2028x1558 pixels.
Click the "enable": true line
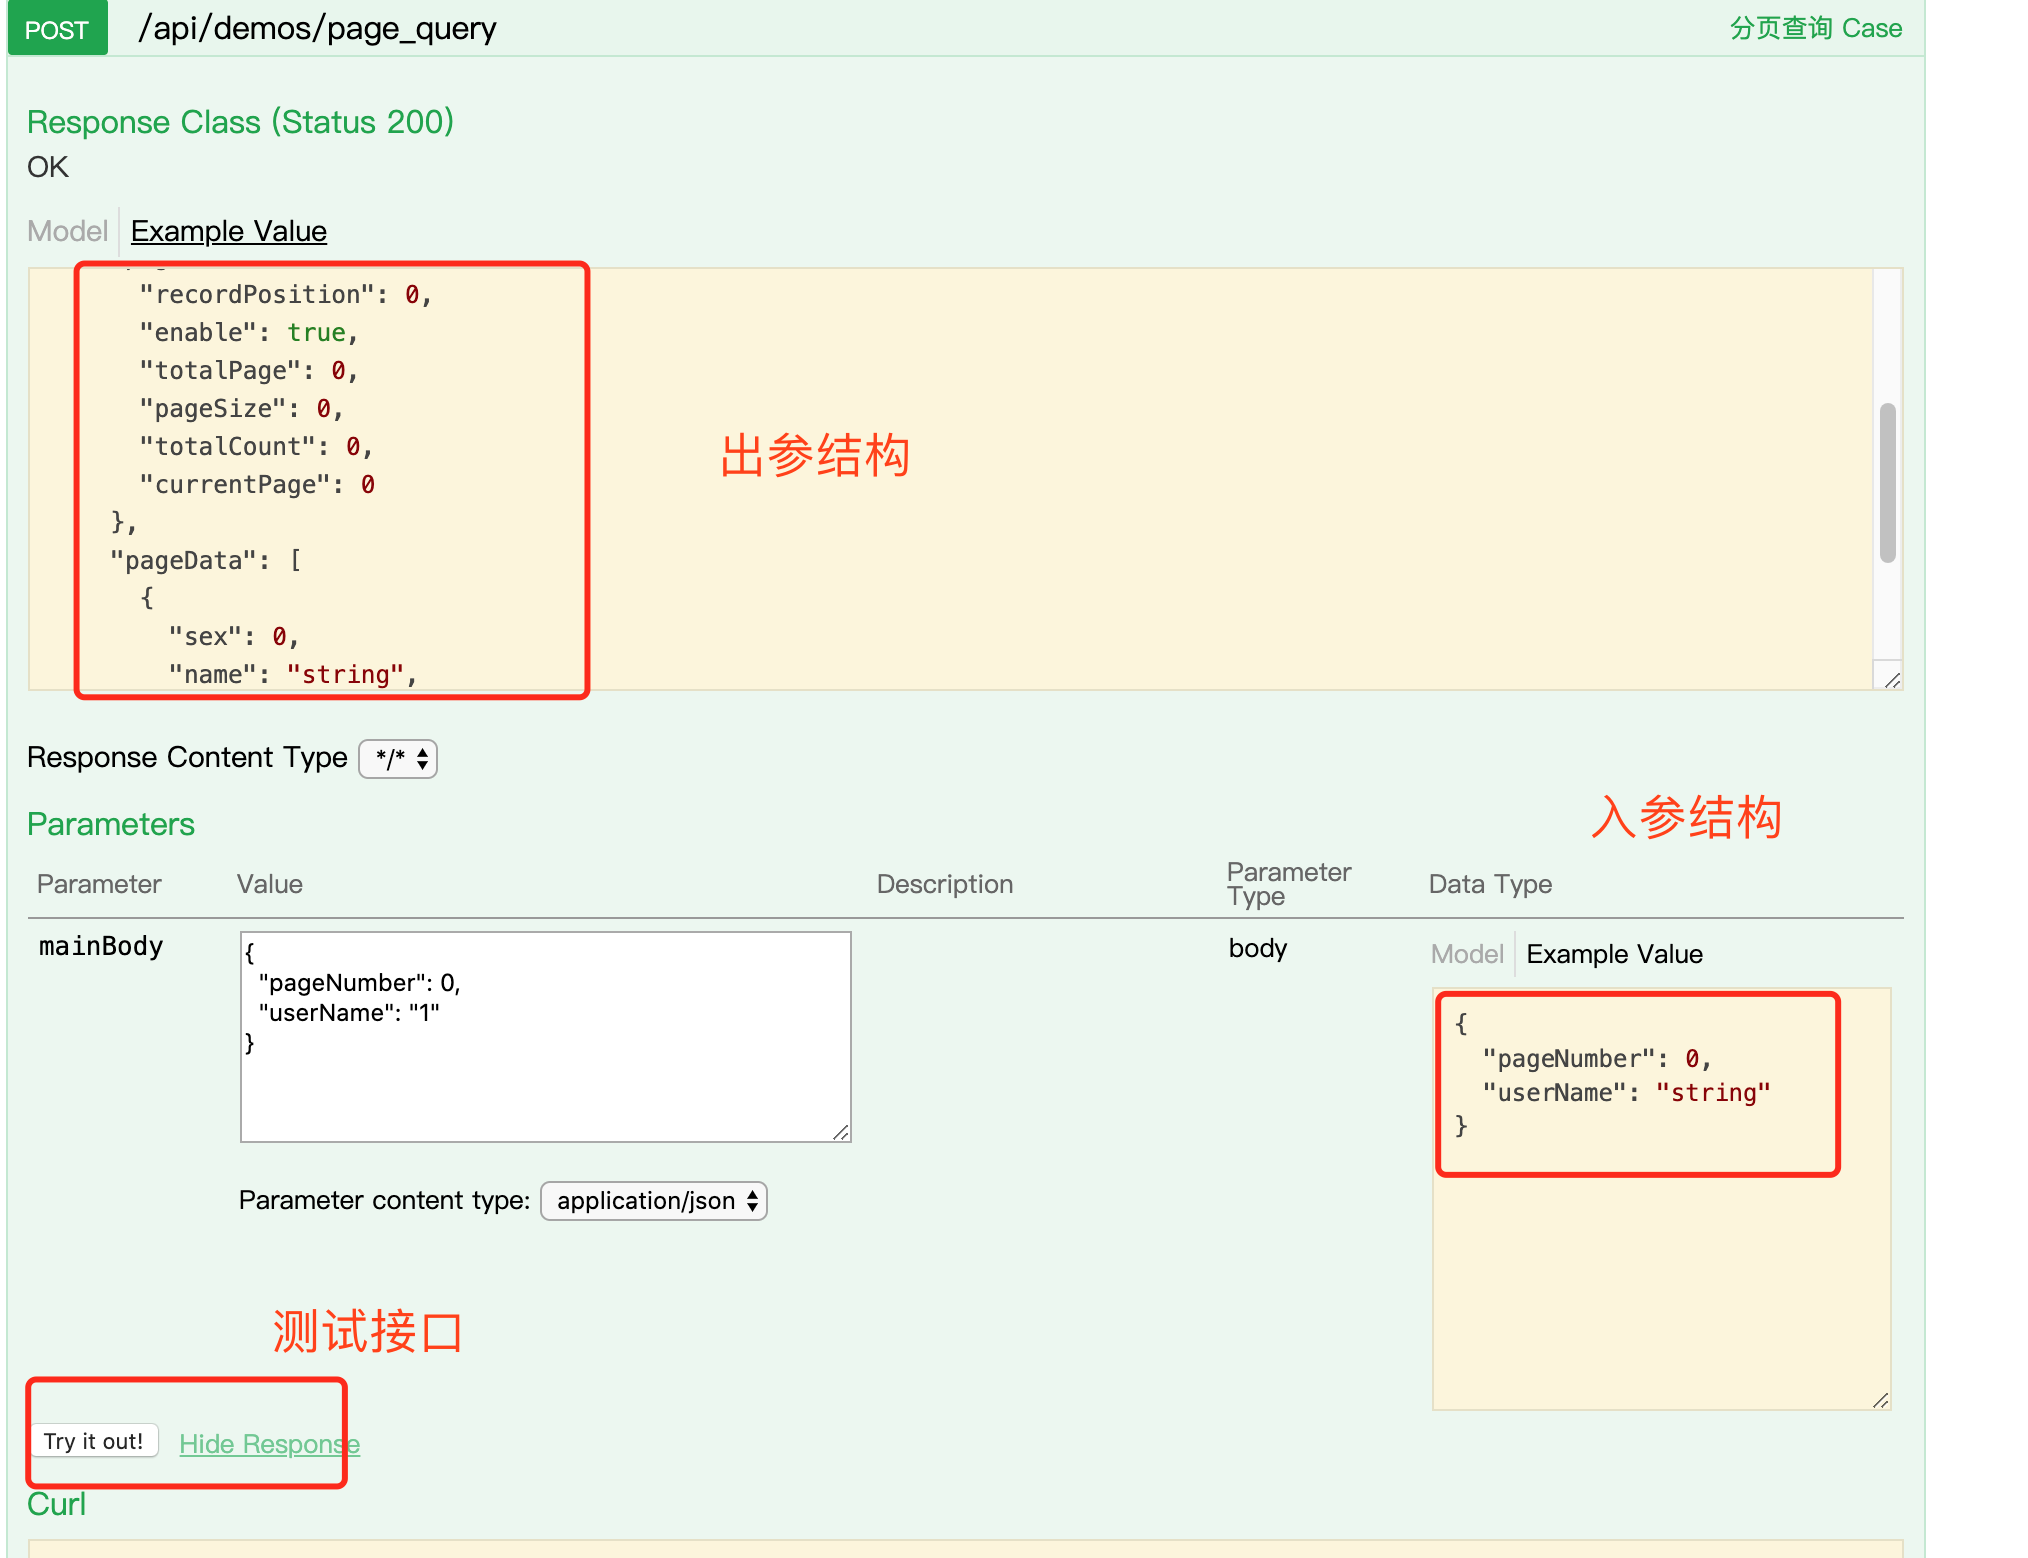pyautogui.click(x=249, y=332)
